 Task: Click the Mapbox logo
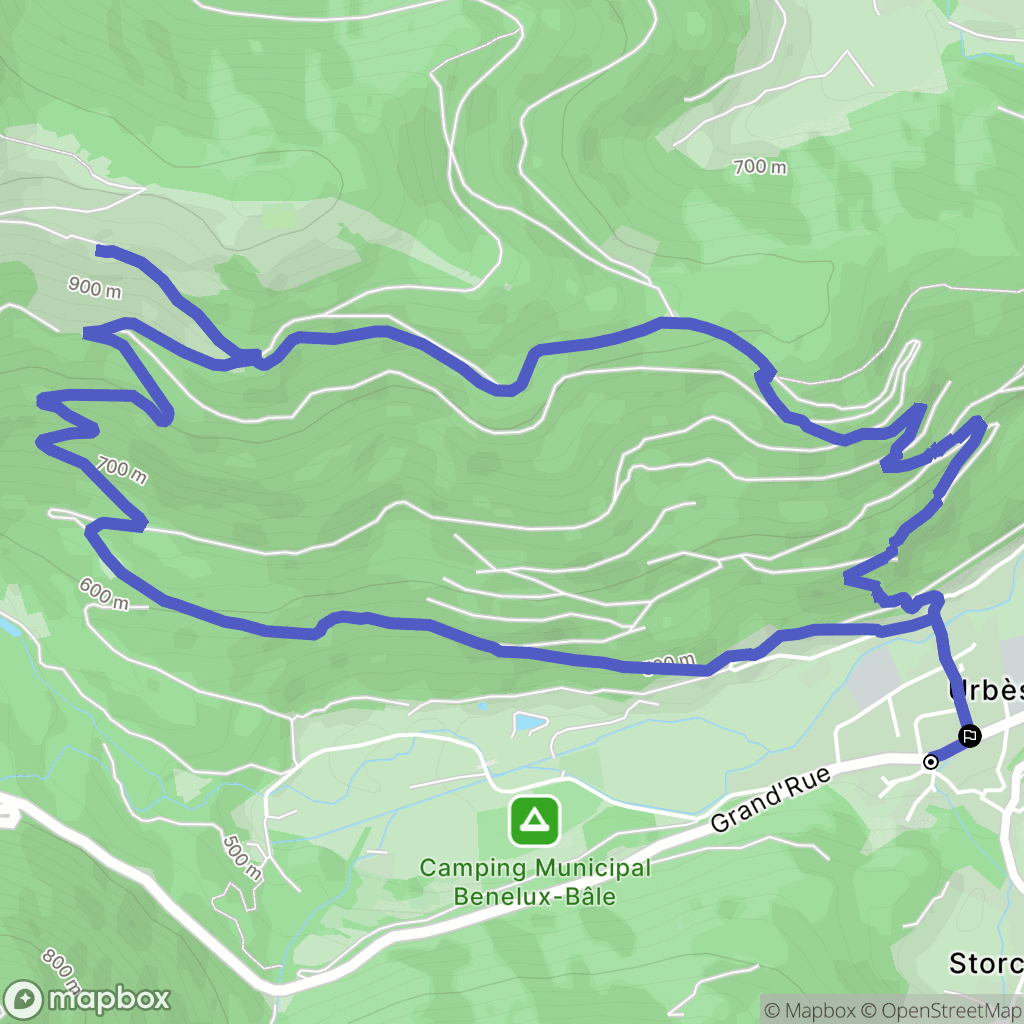(x=86, y=999)
